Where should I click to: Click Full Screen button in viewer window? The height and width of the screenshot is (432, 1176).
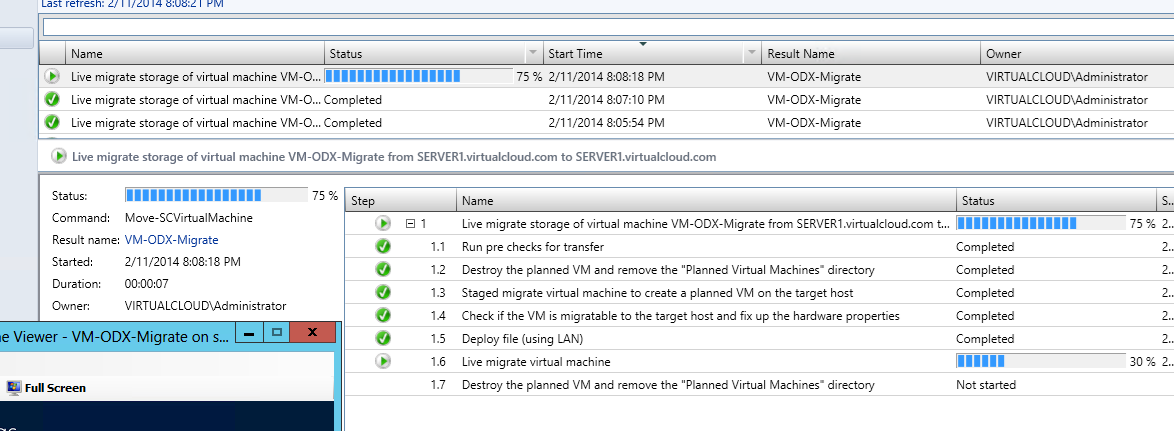tap(46, 388)
